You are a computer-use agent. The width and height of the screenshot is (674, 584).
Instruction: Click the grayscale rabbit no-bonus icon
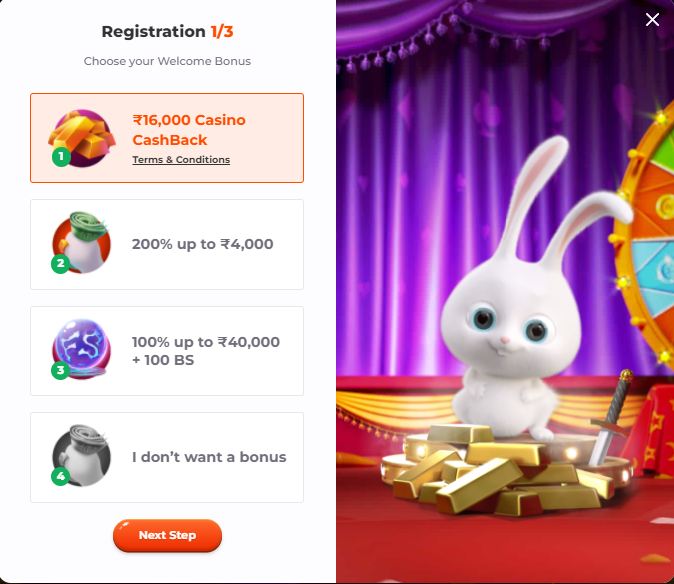tap(82, 456)
